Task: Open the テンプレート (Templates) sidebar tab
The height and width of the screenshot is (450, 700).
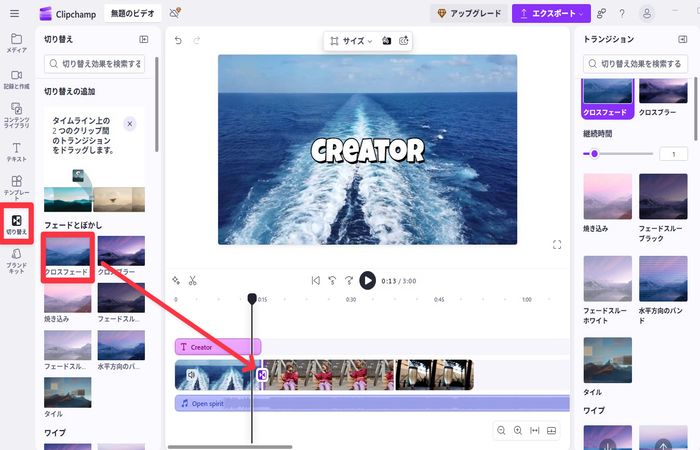Action: [x=16, y=186]
